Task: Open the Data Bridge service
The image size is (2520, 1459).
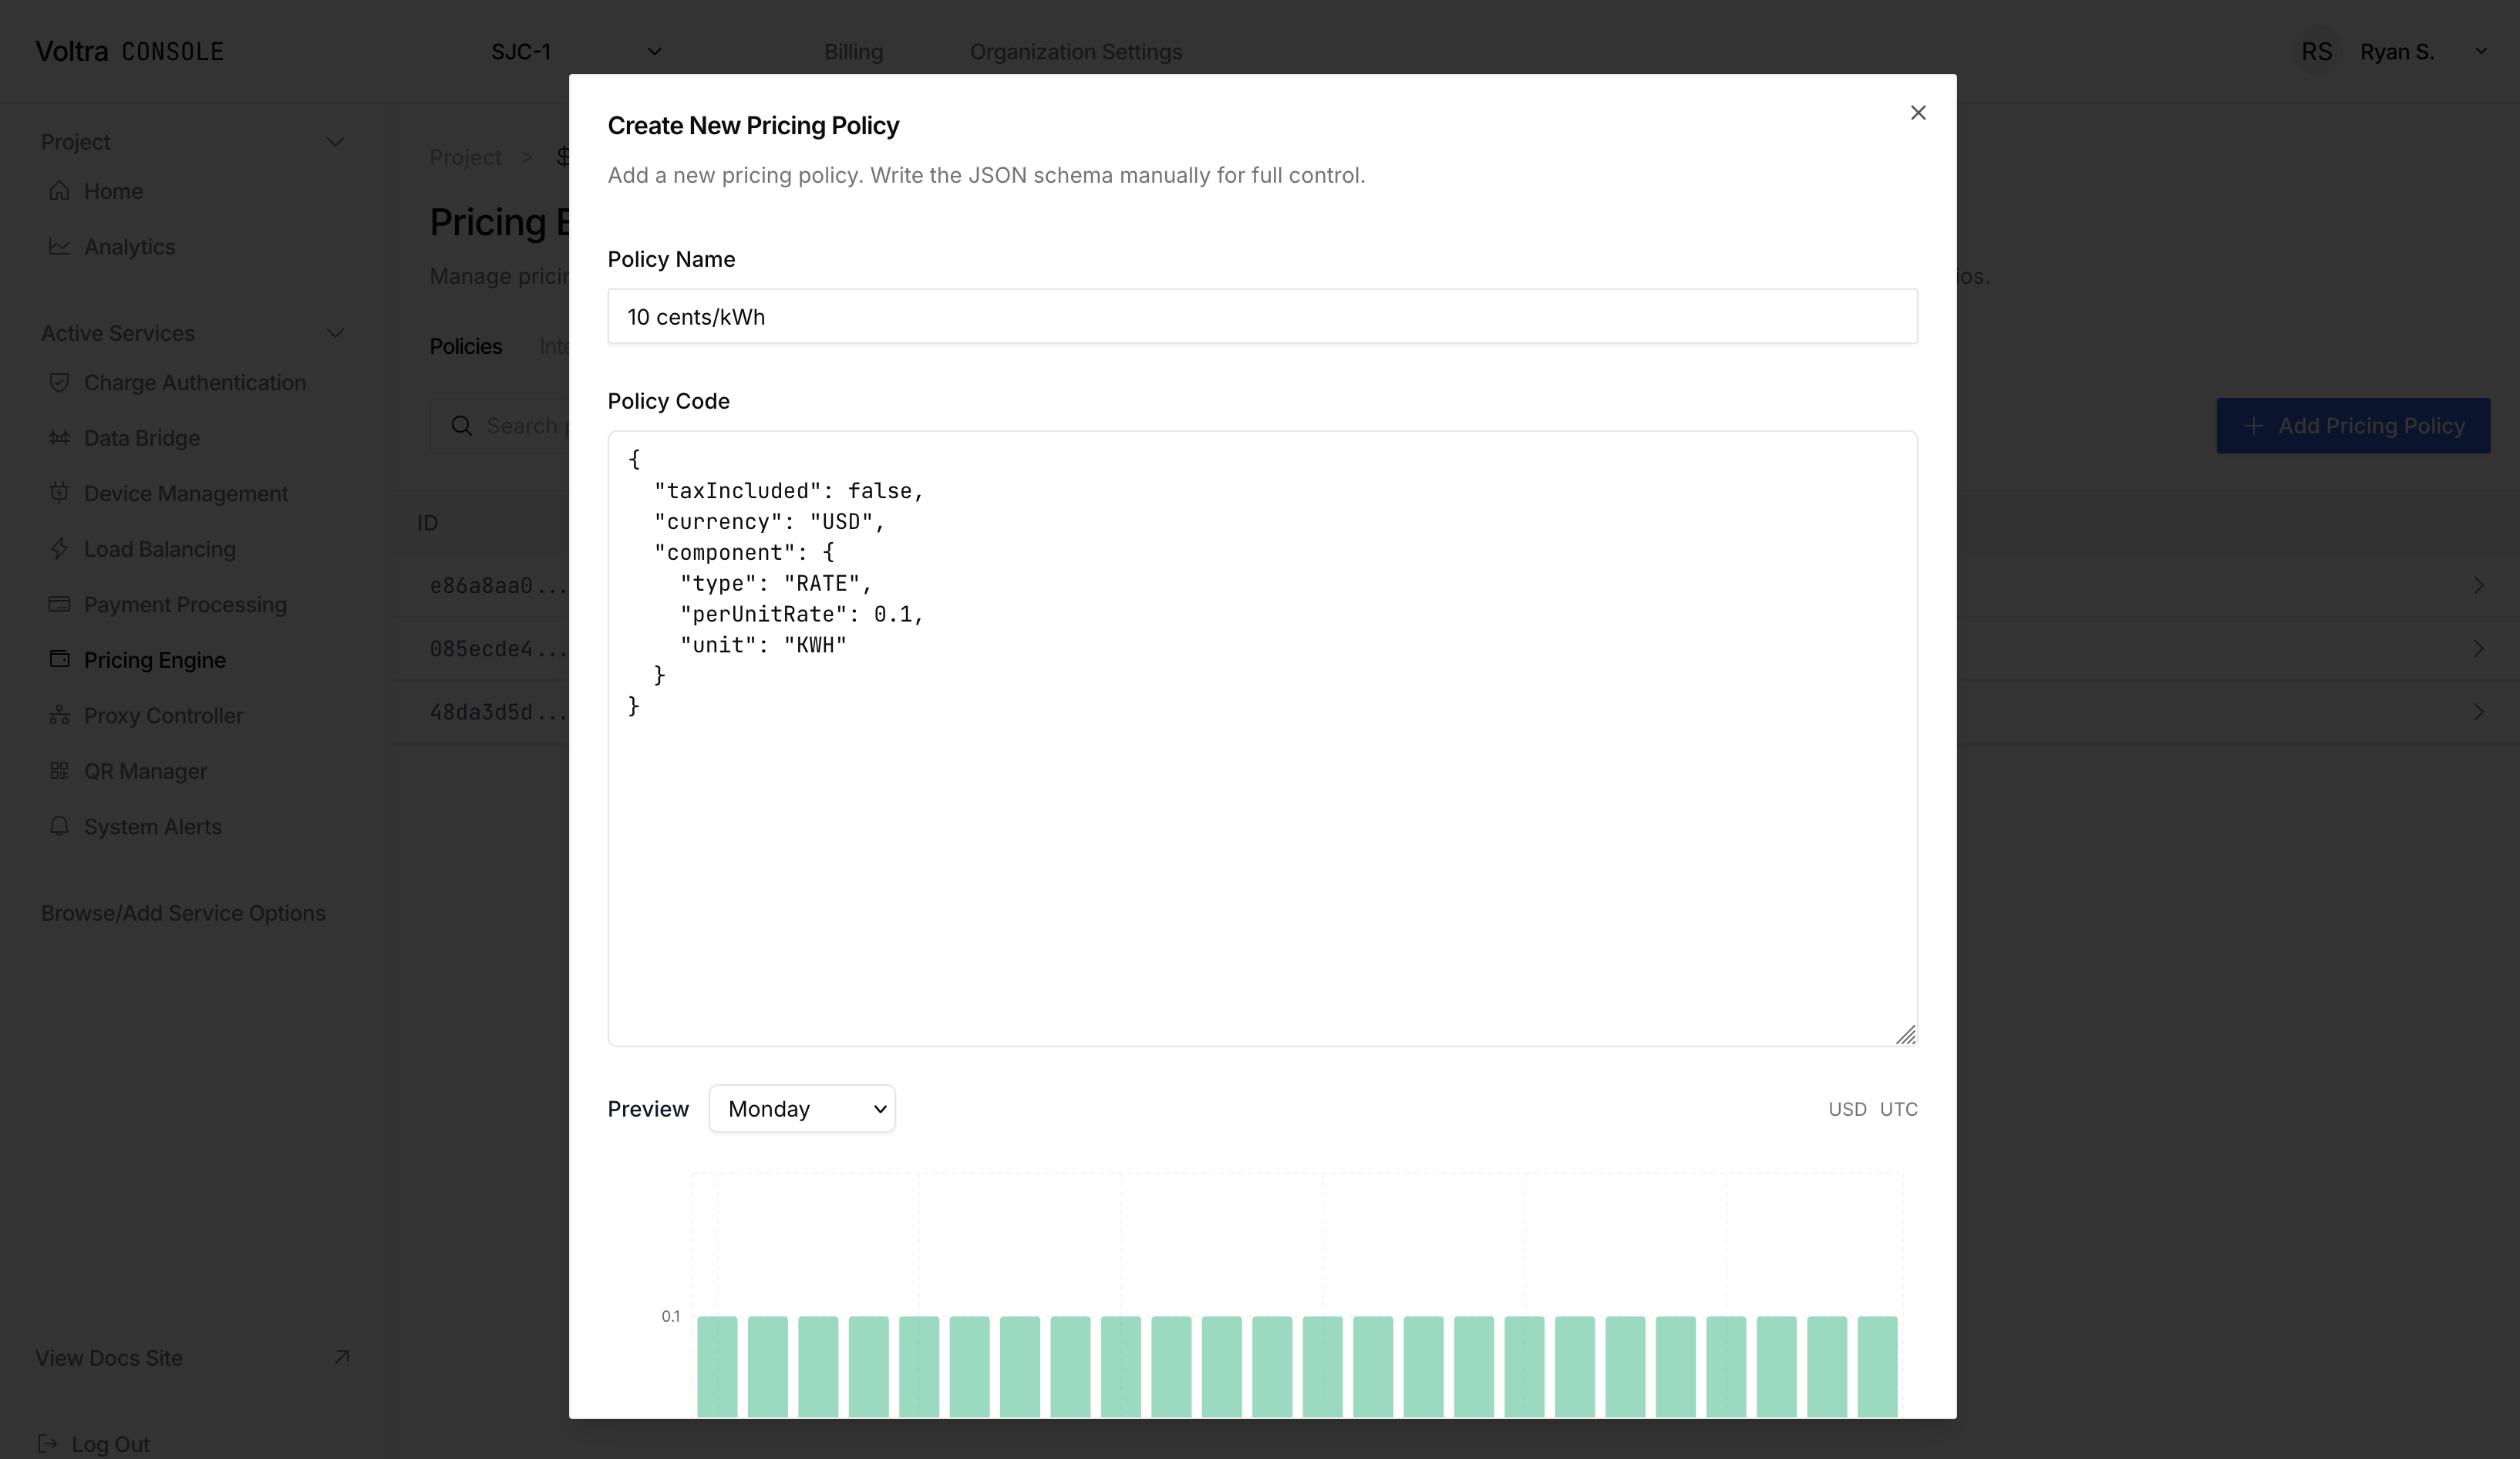Action: 141,438
